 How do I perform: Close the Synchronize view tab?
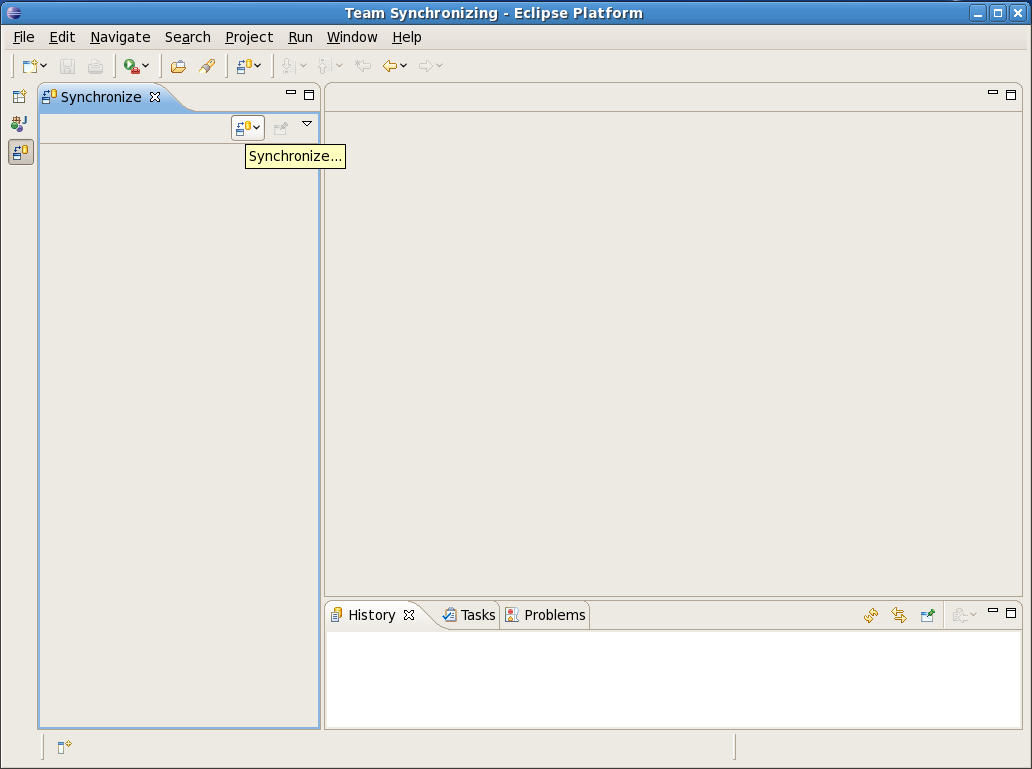[x=155, y=97]
